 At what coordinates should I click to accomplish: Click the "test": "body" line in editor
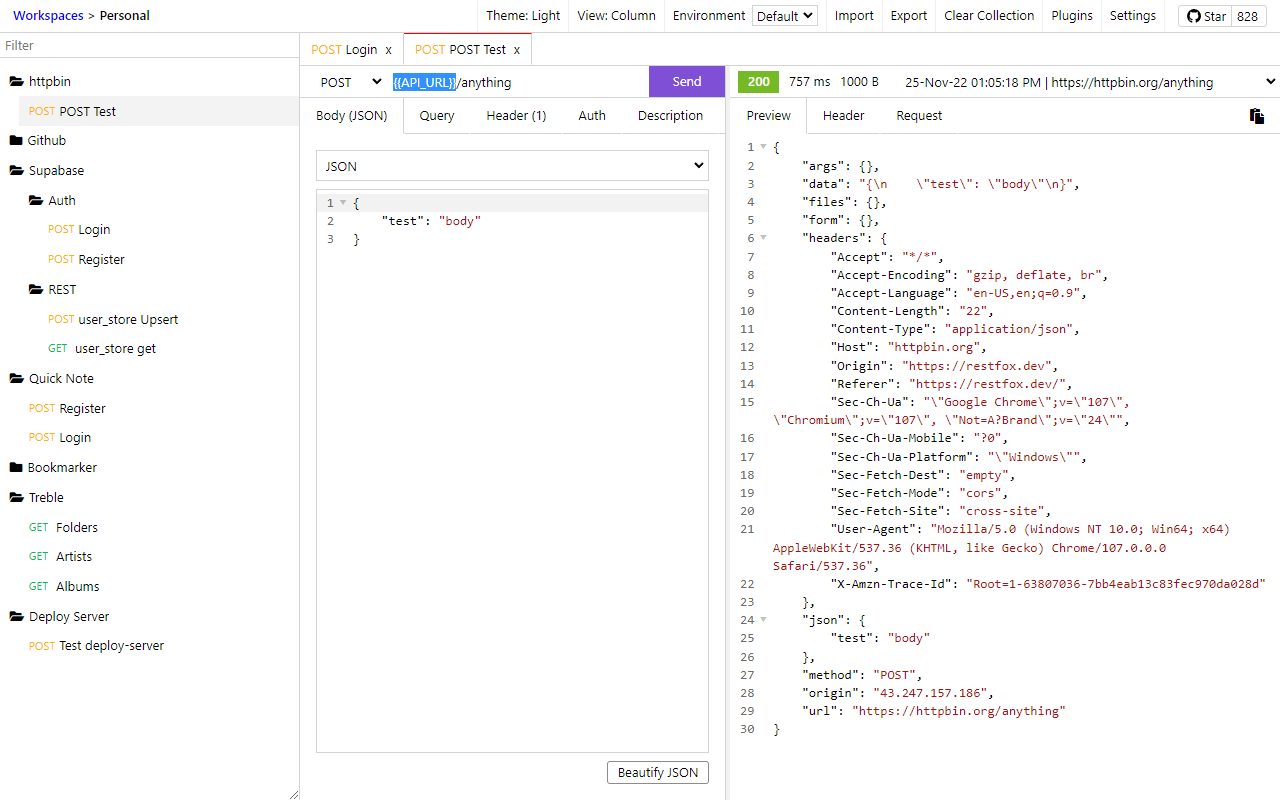coord(431,221)
